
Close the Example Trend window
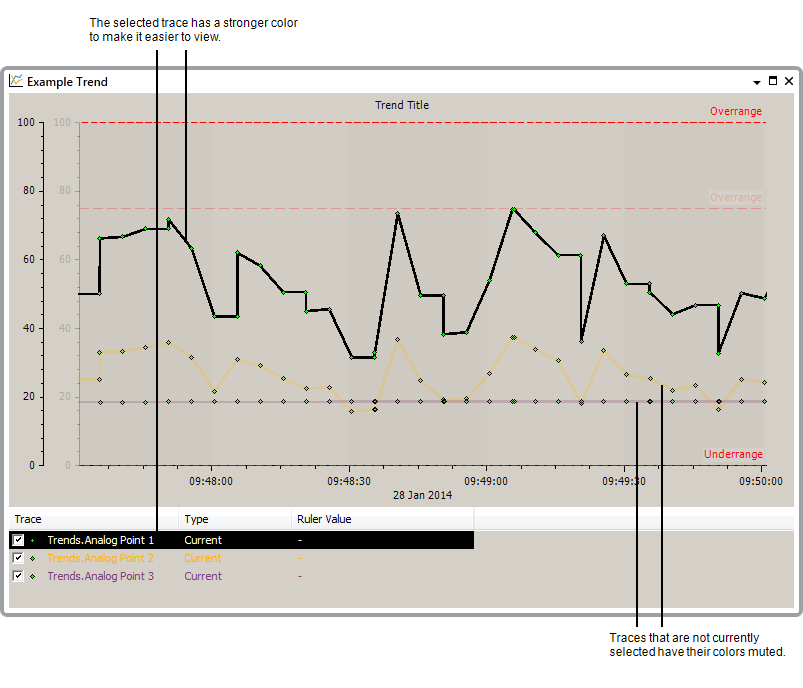coord(789,81)
